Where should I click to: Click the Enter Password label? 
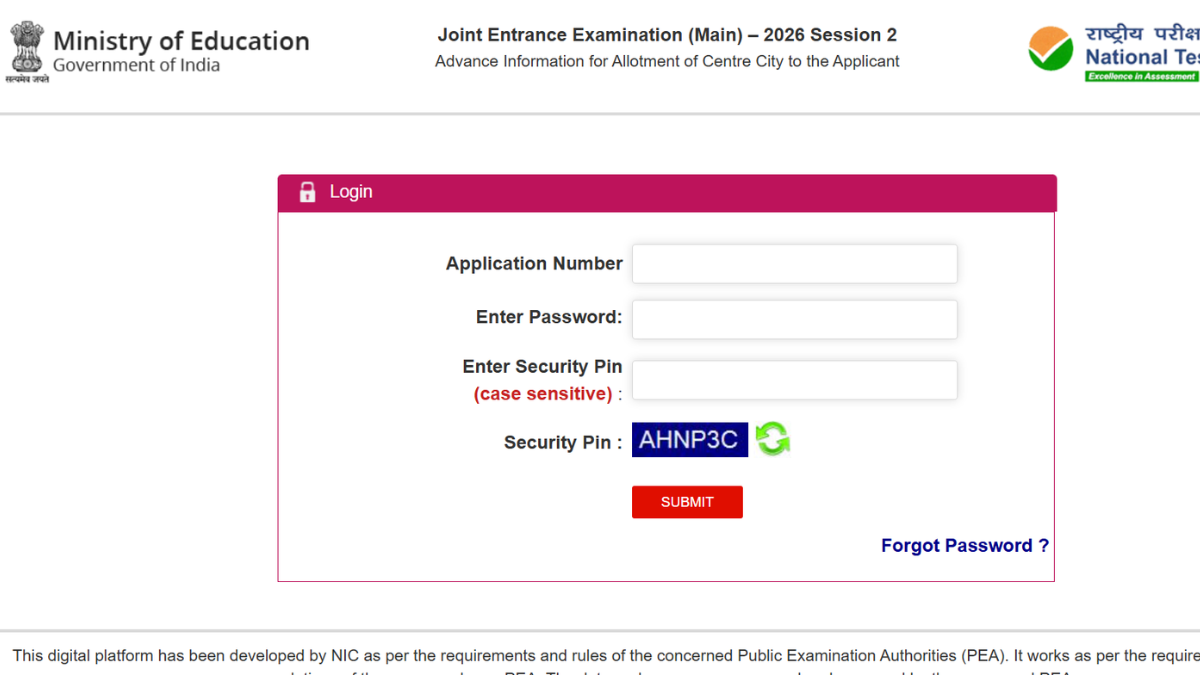point(548,317)
